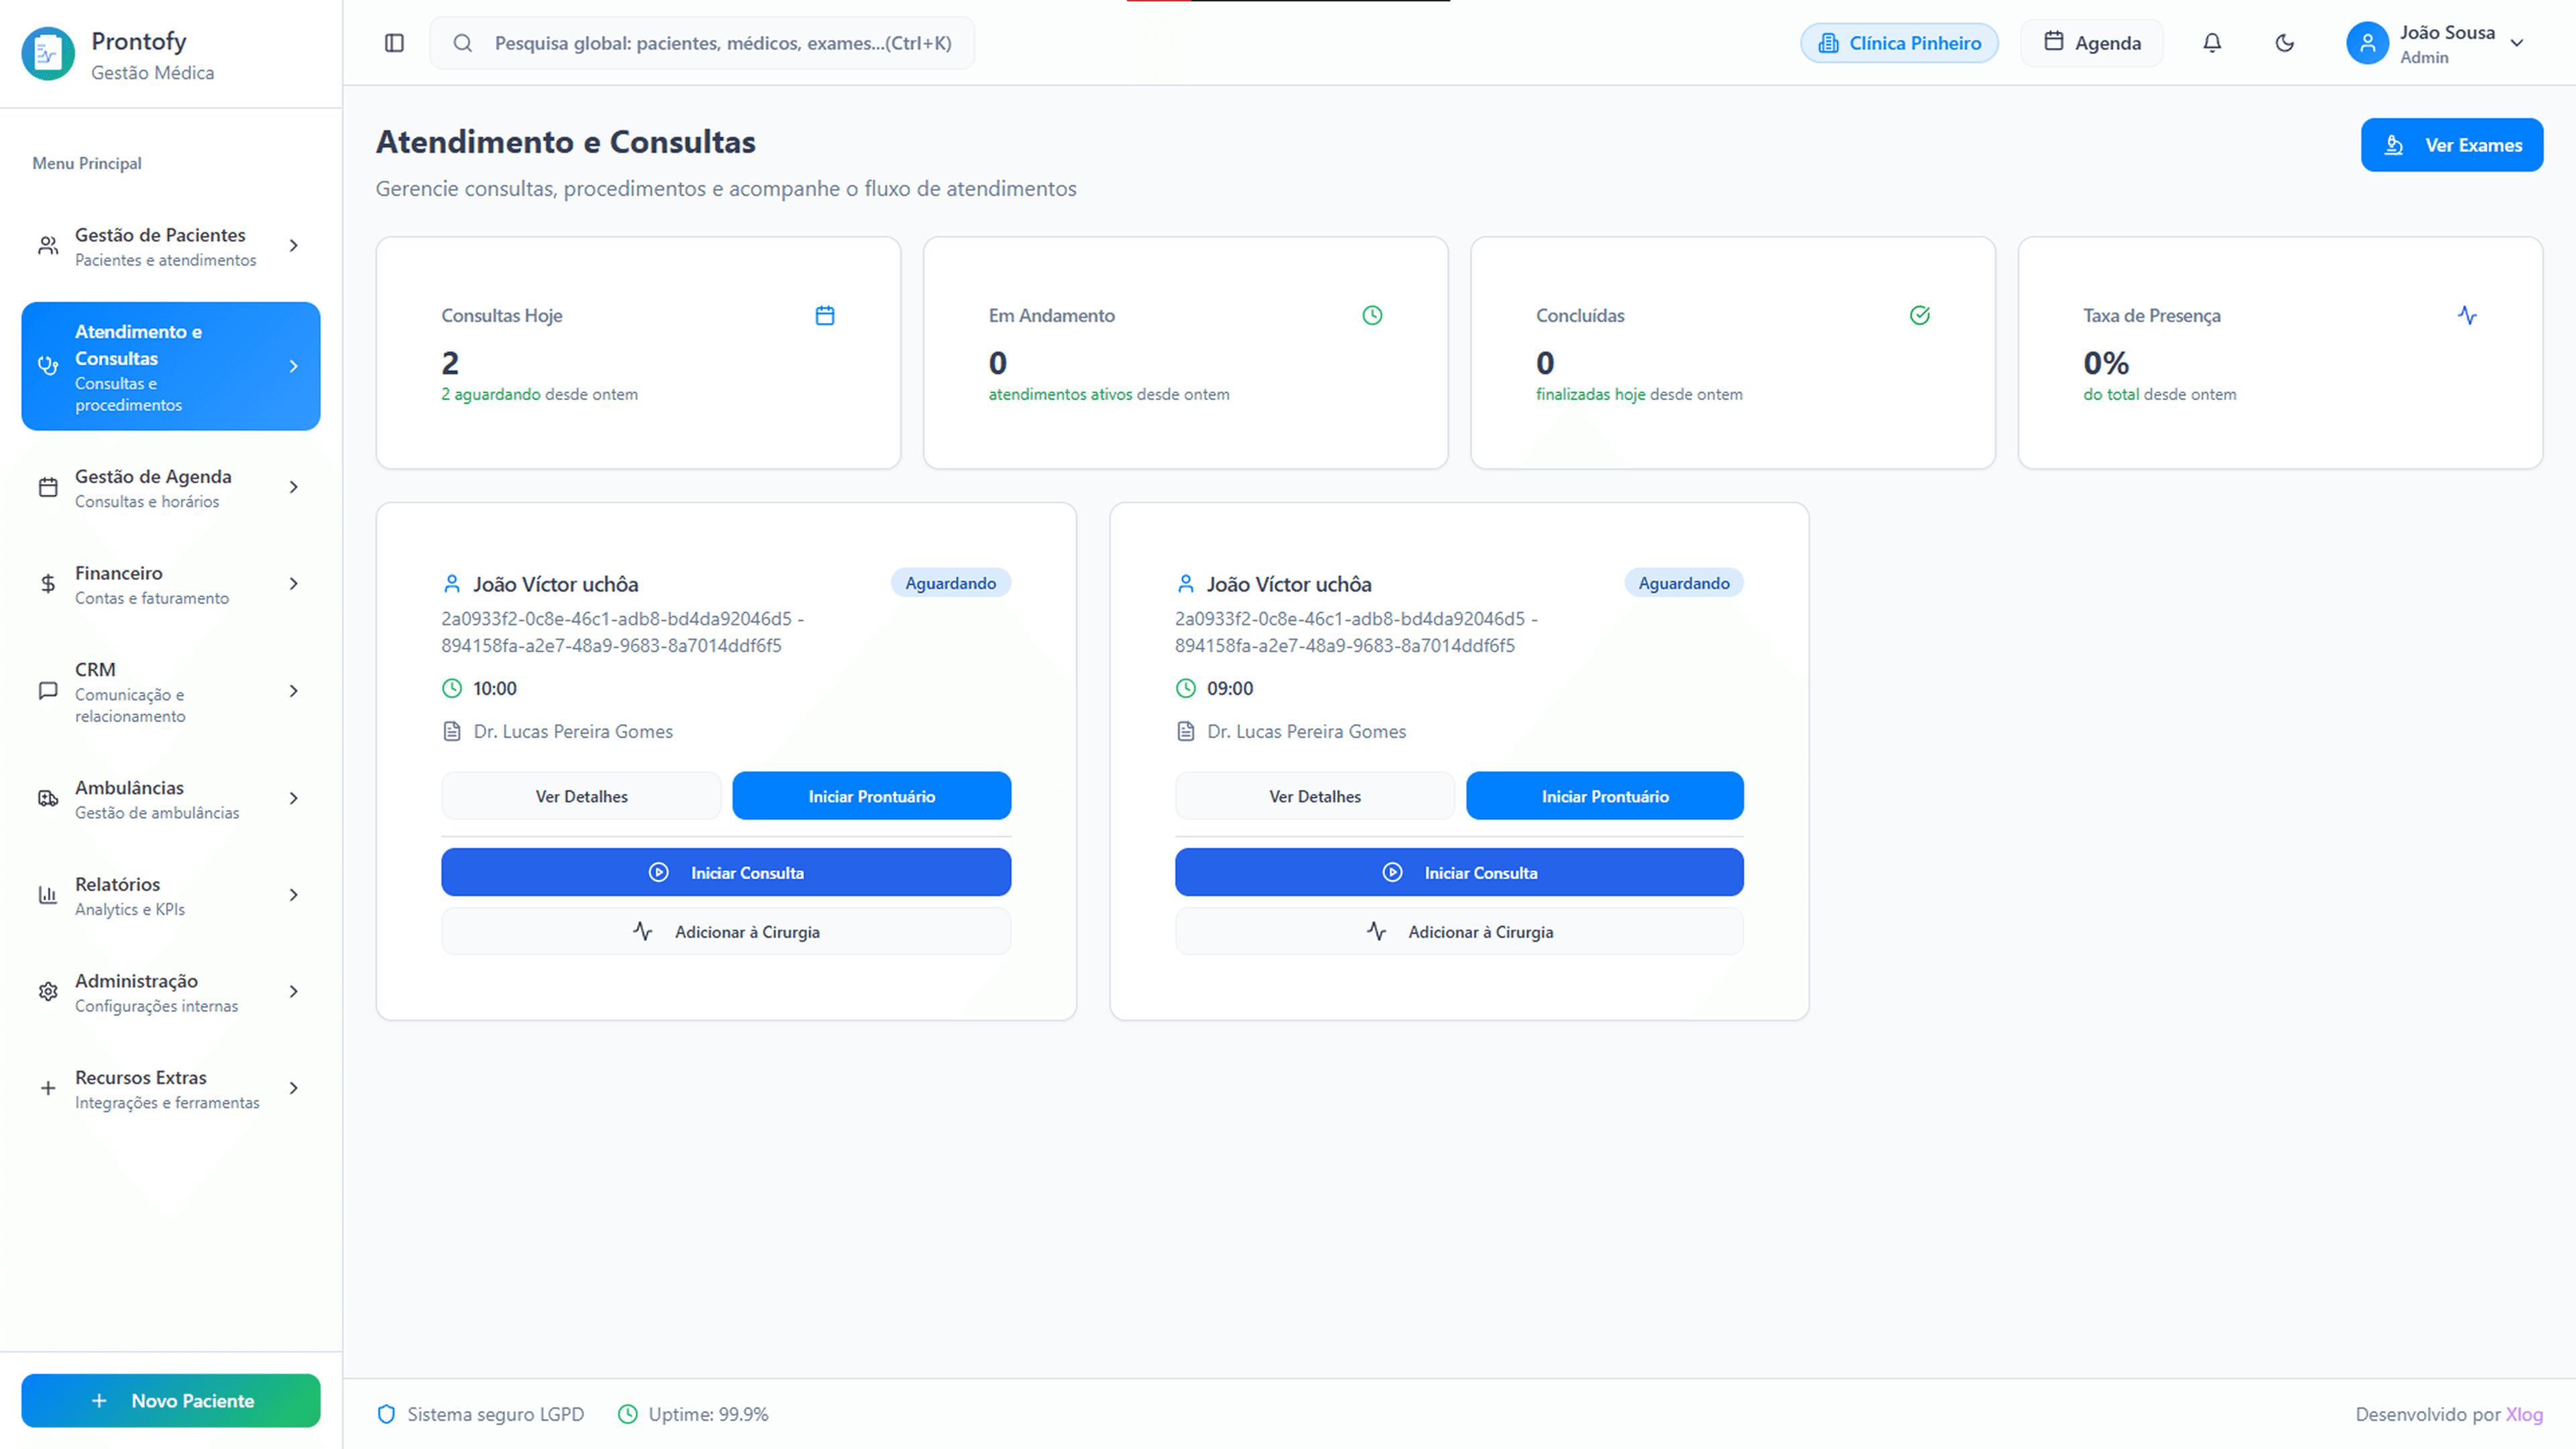Select the Clínica Pinheiro clinic badge
The width and height of the screenshot is (2576, 1449).
click(x=1899, y=43)
